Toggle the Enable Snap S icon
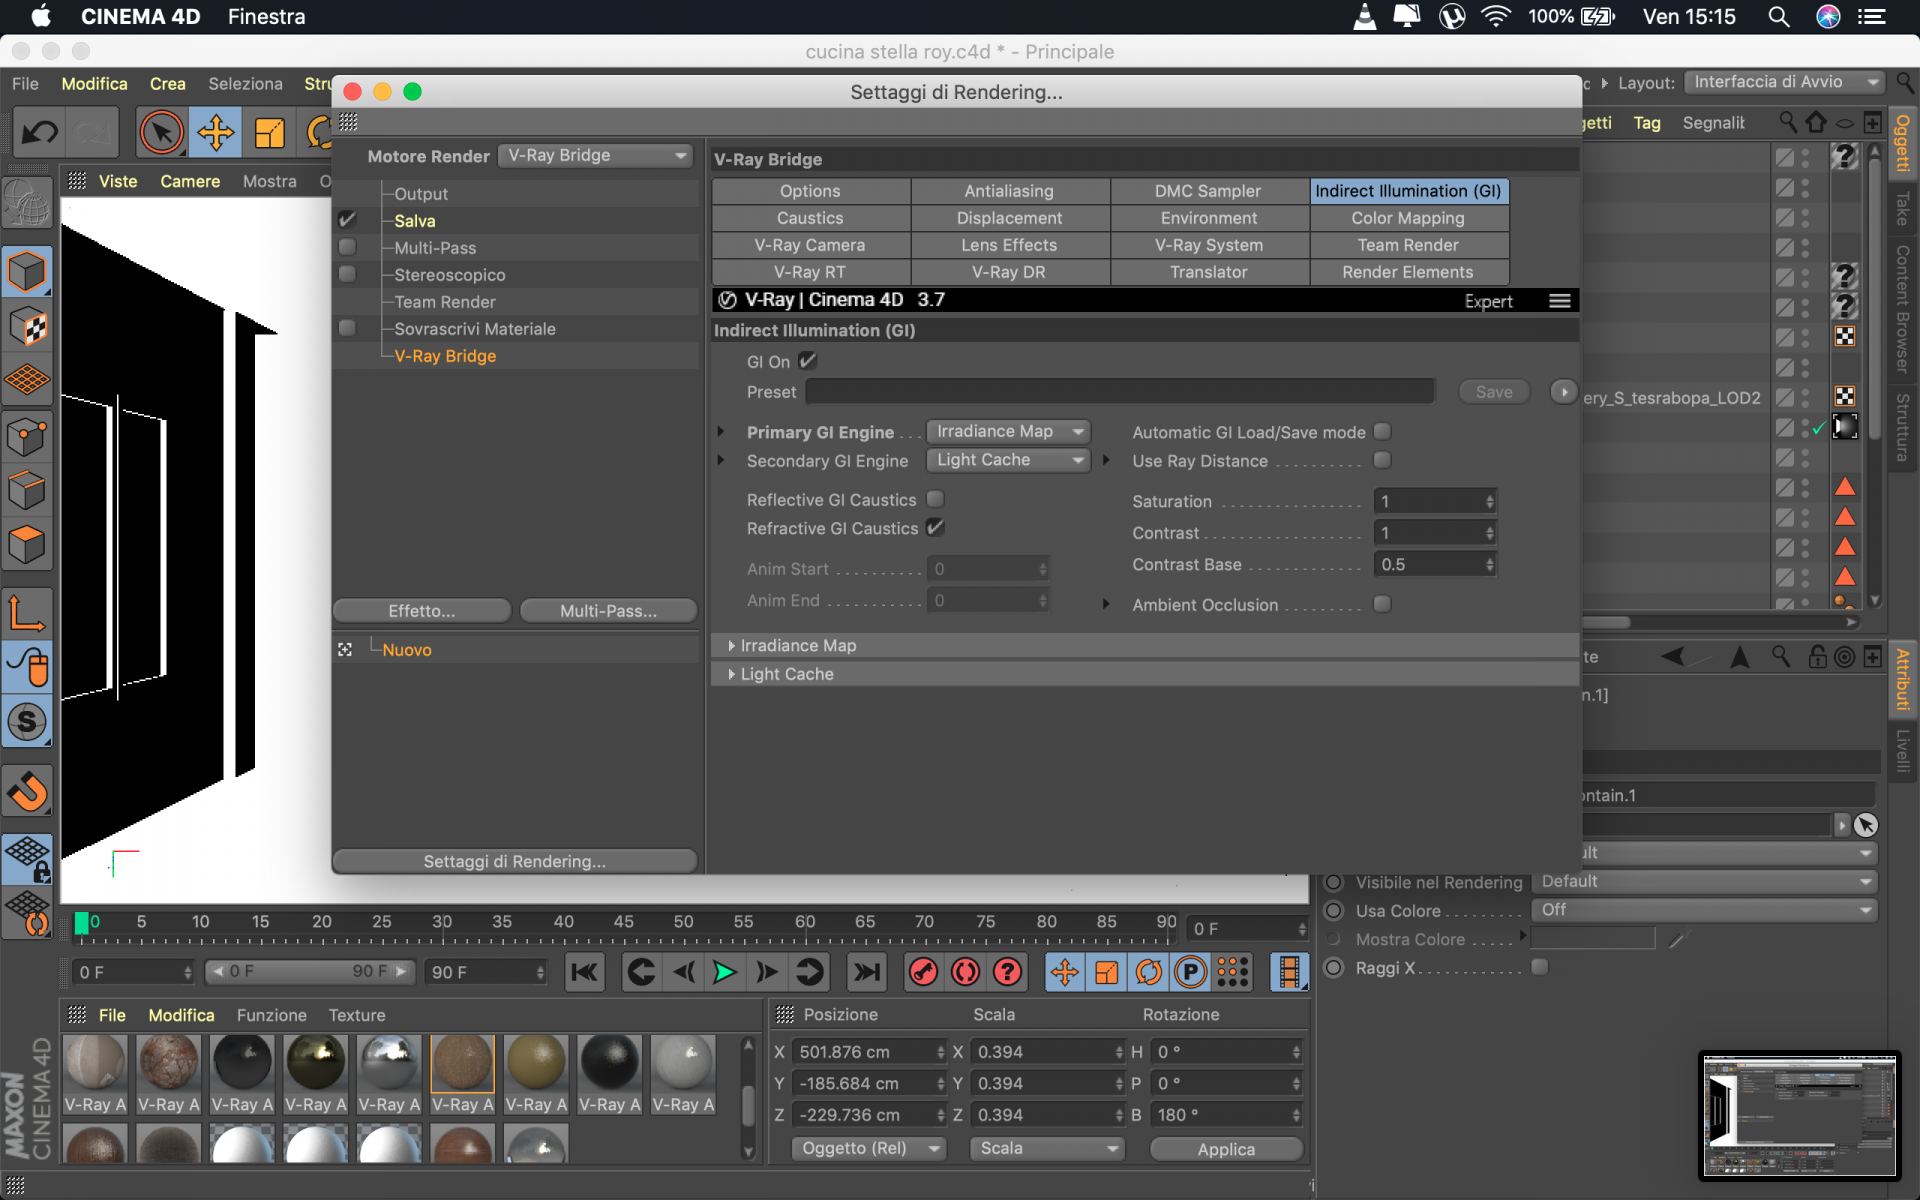 coord(27,721)
